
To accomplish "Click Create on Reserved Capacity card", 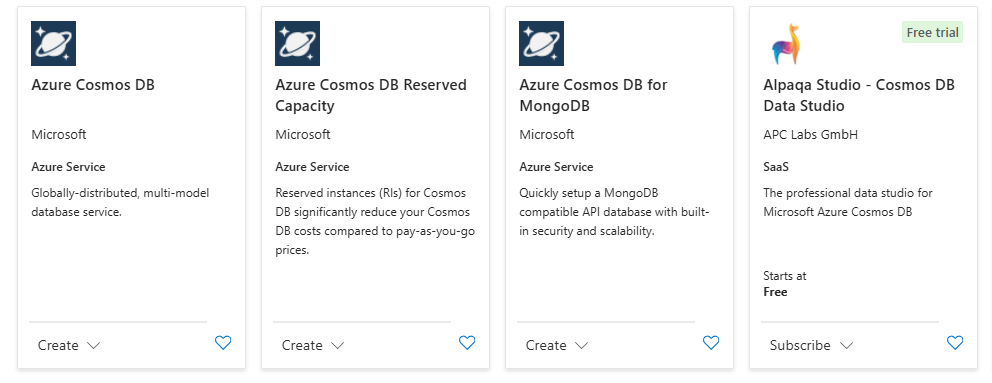I will (302, 345).
